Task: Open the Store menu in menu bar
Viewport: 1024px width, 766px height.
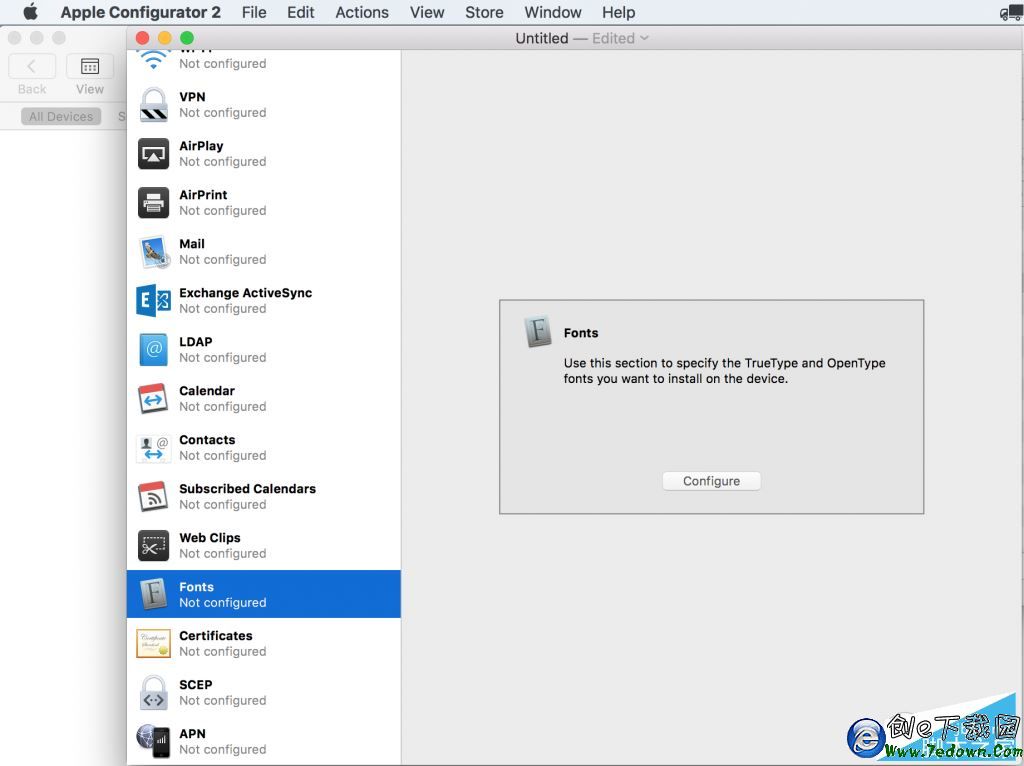Action: coord(484,12)
